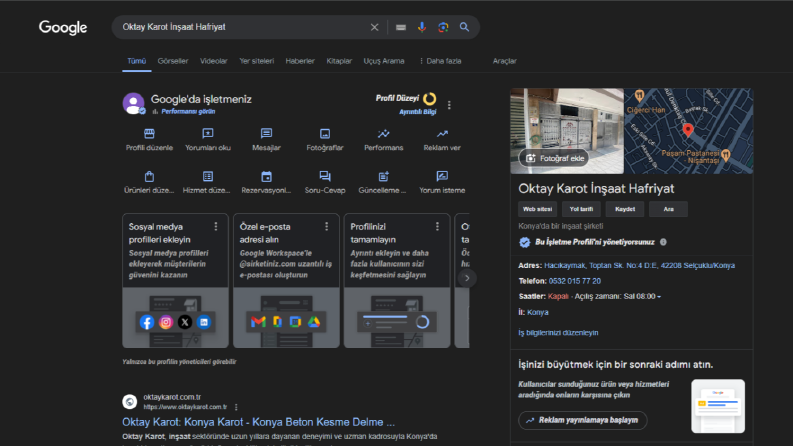
Task: Click Reklam yayınlamaya başlayın button
Action: pos(583,420)
